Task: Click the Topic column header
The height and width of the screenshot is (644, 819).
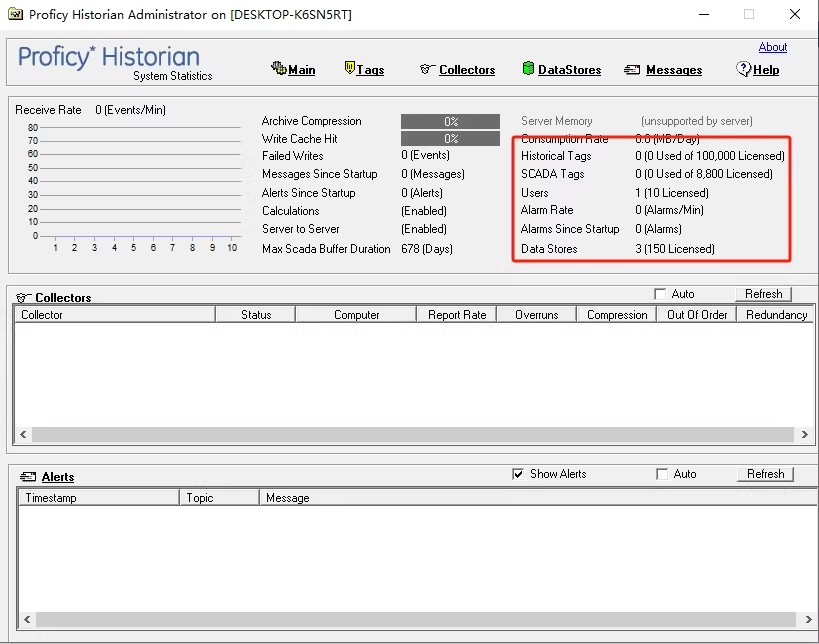Action: pos(219,498)
